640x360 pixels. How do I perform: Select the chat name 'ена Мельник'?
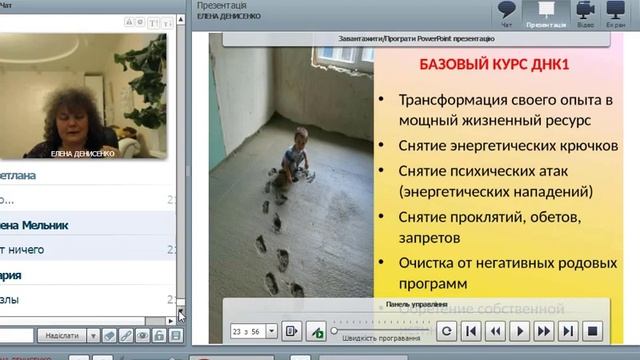[34, 225]
